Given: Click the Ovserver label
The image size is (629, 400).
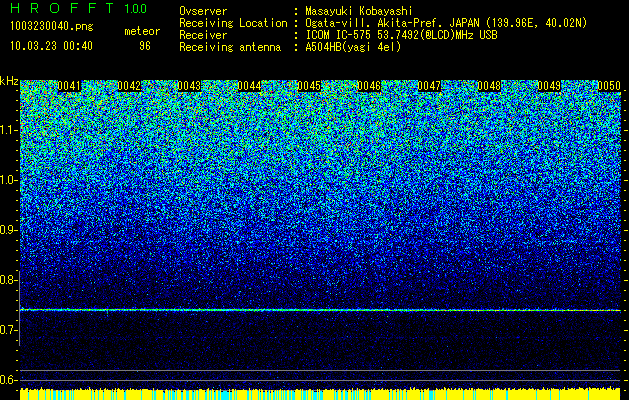Looking at the screenshot, I should pos(203,11).
